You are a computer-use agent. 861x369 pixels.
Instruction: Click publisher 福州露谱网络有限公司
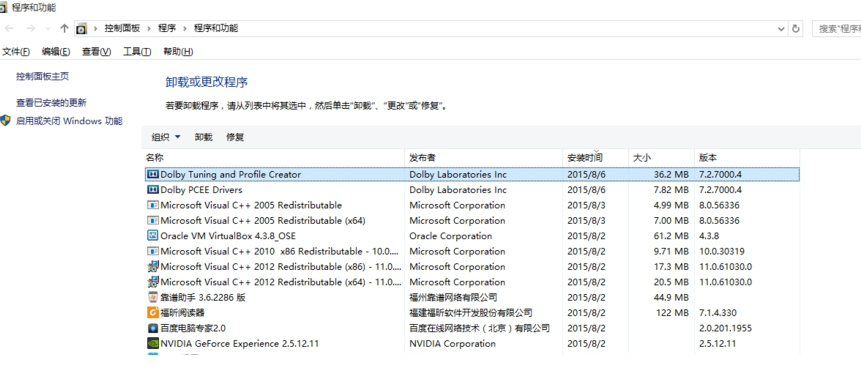click(x=453, y=298)
